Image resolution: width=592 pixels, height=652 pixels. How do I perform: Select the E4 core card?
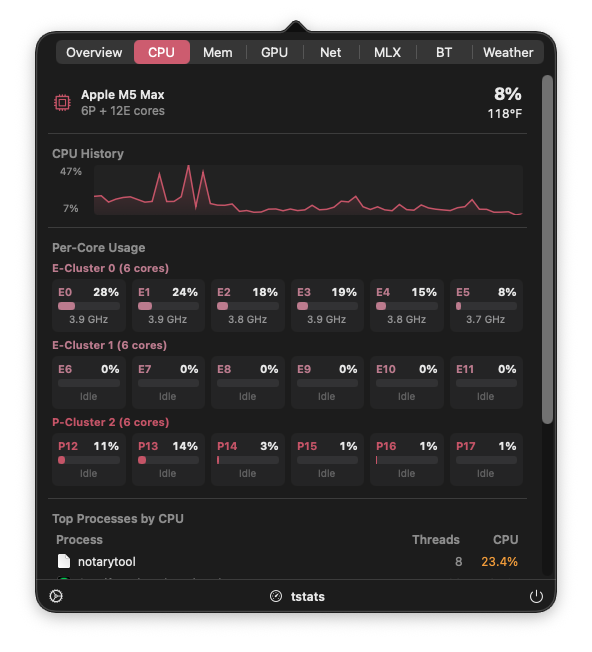coord(407,306)
